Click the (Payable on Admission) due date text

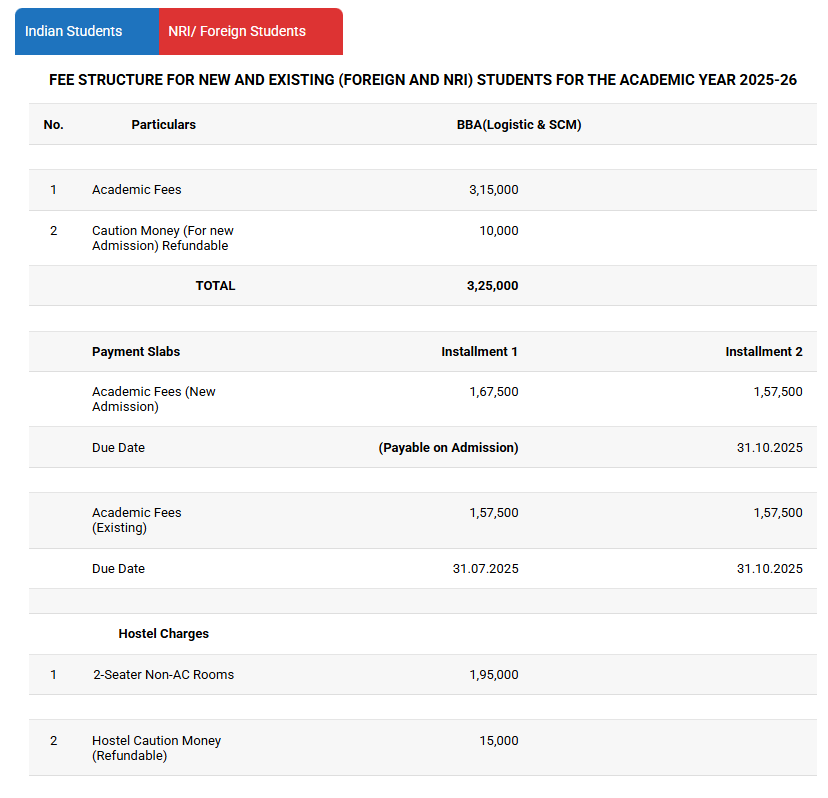448,448
